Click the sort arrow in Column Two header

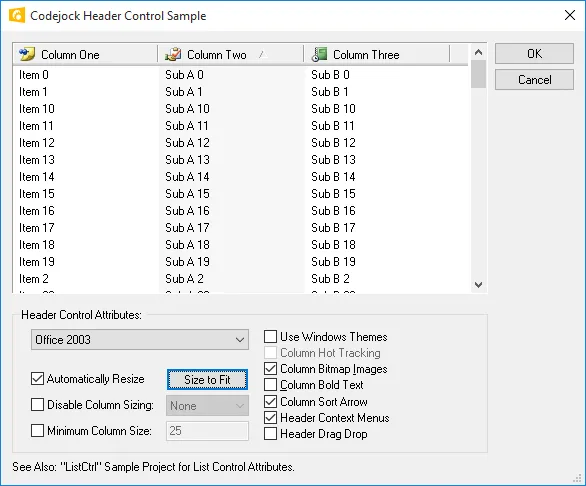[x=263, y=55]
